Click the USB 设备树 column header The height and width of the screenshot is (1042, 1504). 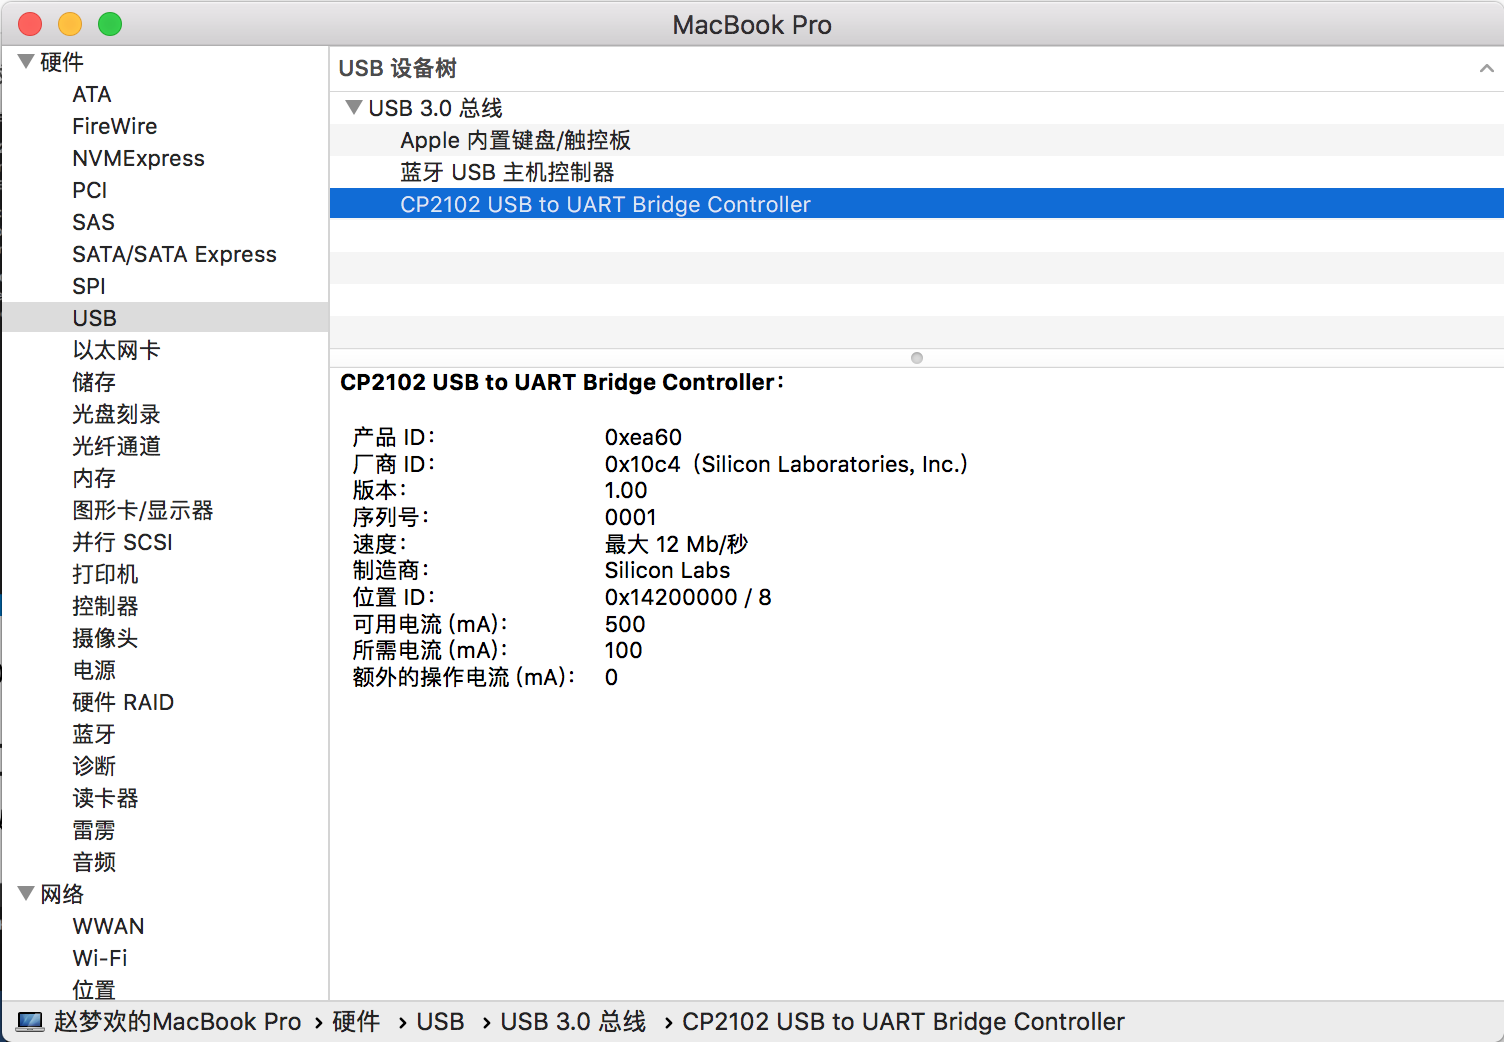pos(398,68)
